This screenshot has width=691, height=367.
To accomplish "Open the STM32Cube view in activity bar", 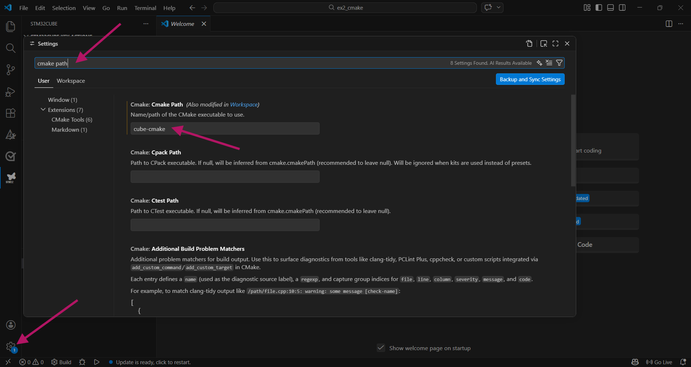I will pos(11,178).
